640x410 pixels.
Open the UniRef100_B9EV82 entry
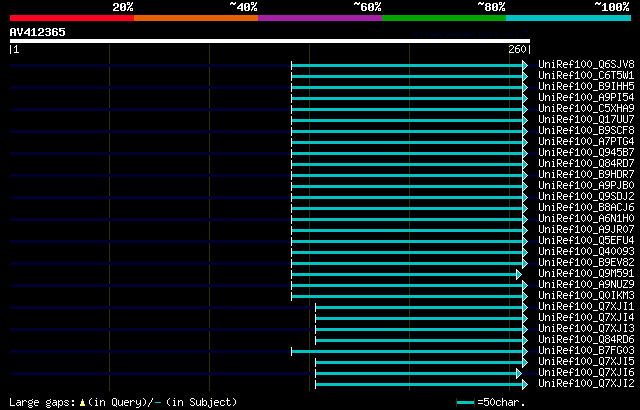tap(586, 263)
